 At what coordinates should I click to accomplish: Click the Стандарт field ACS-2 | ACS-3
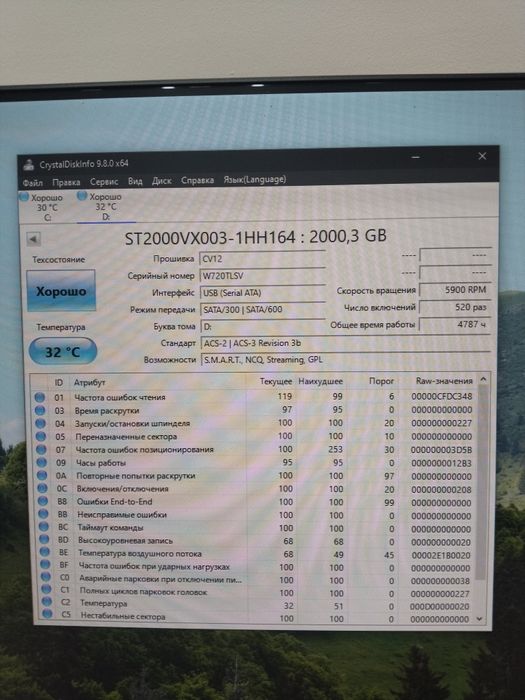click(346, 343)
